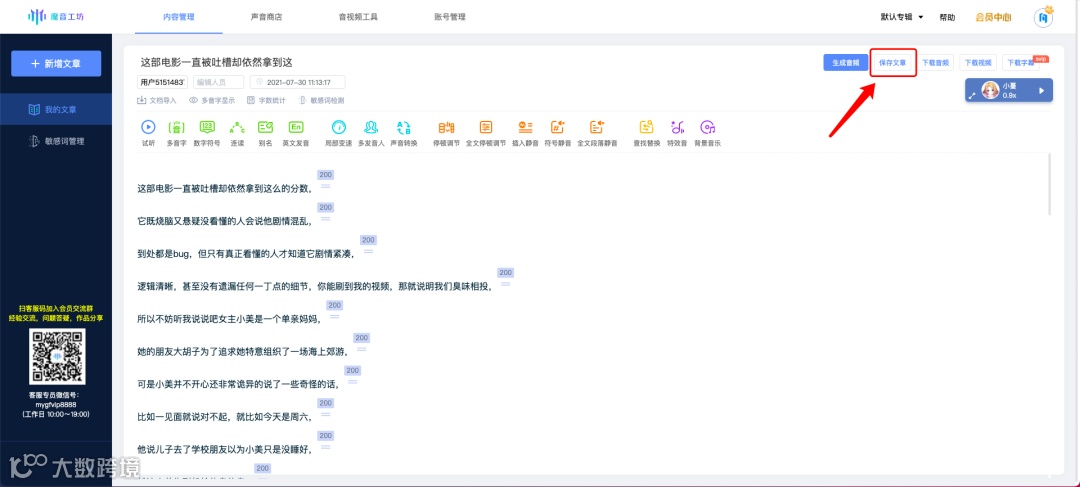Viewport: 1080px width, 487px height.
Task: Click the 200 pause marker after 今天是周六
Action: (326, 403)
